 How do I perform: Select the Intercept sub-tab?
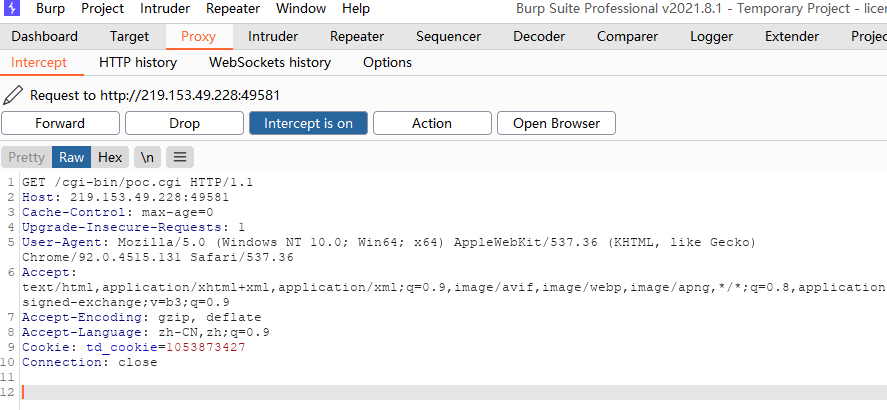(39, 62)
